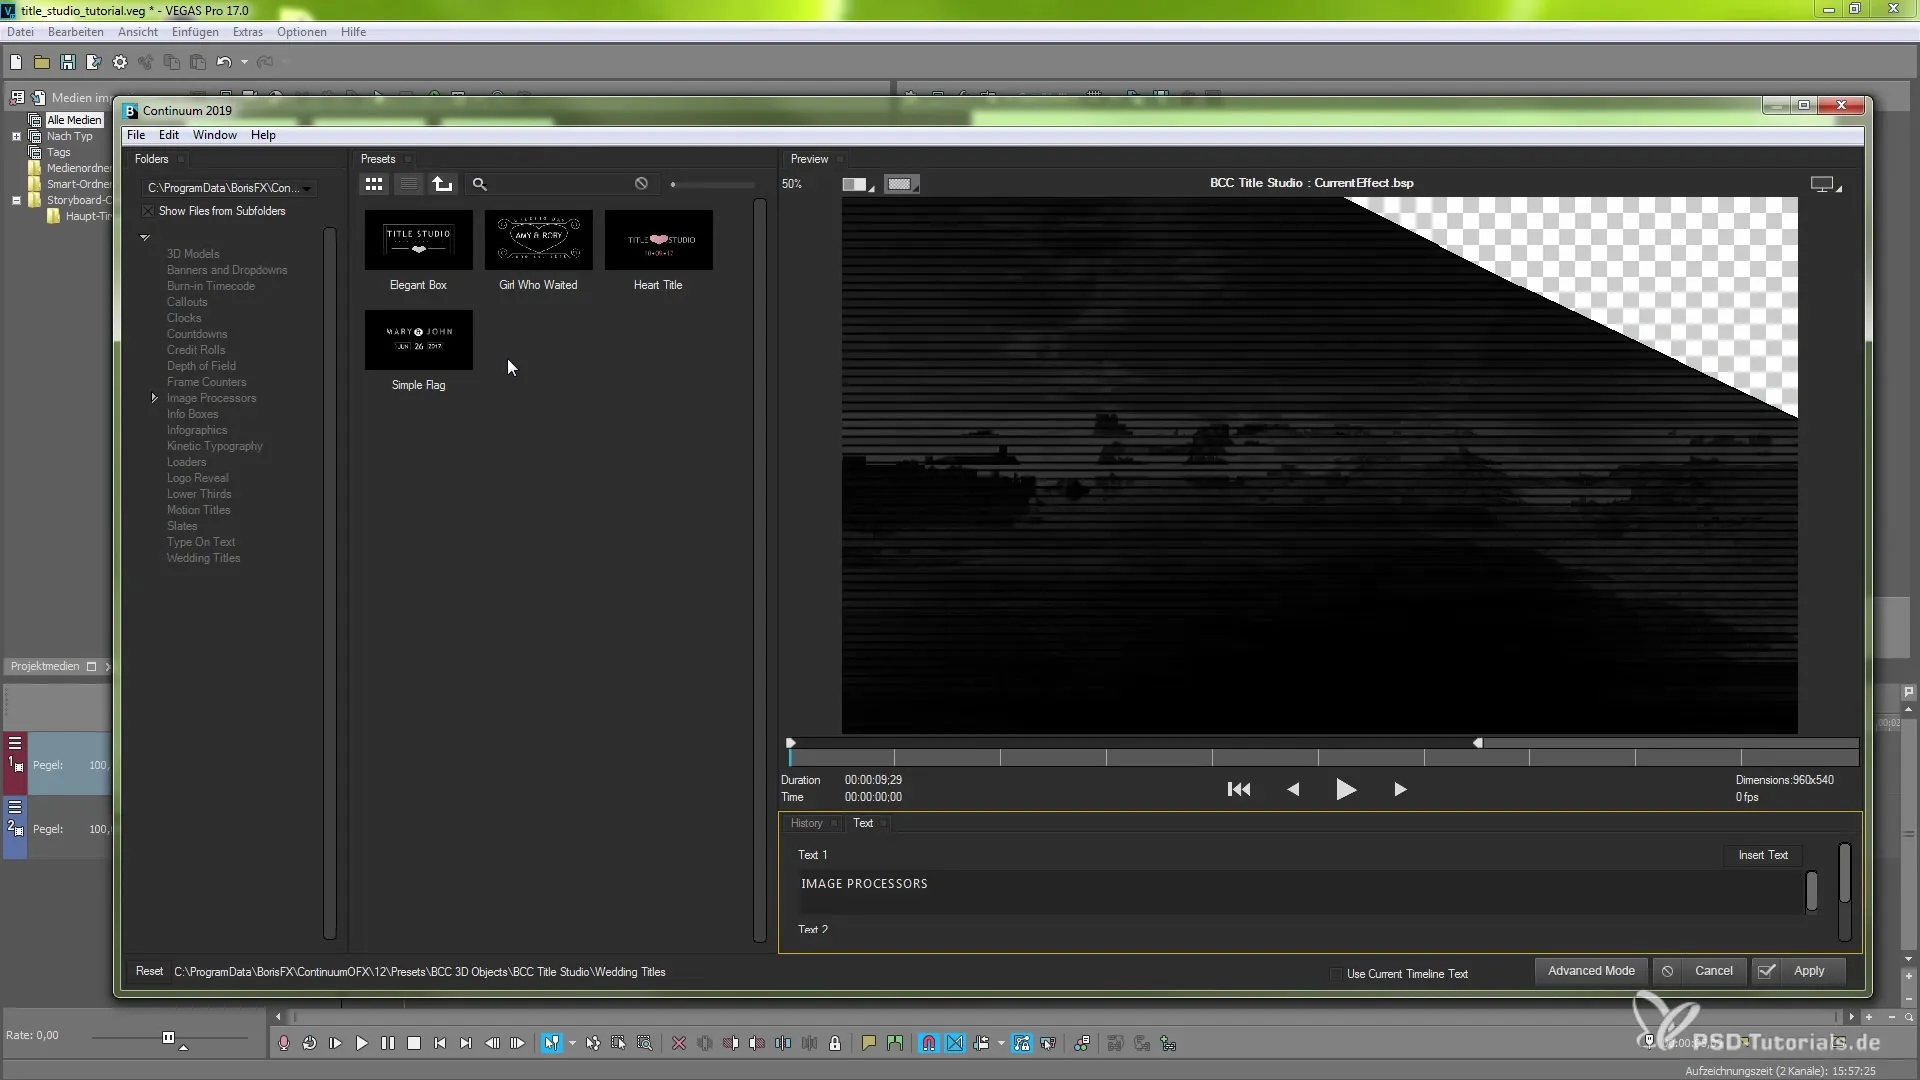Select the normal edit tool
The image size is (1920, 1080).
point(552,1043)
